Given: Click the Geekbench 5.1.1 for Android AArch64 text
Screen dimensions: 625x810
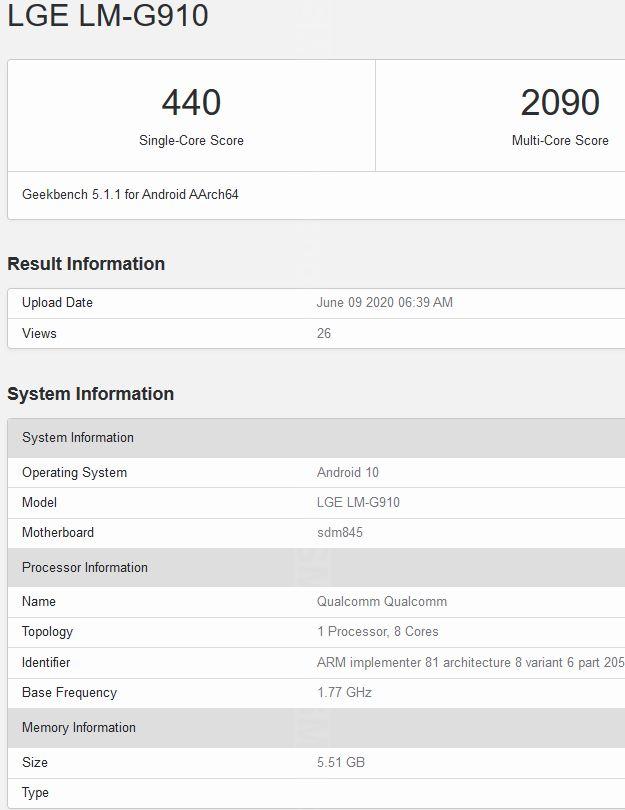Looking at the screenshot, I should (130, 195).
